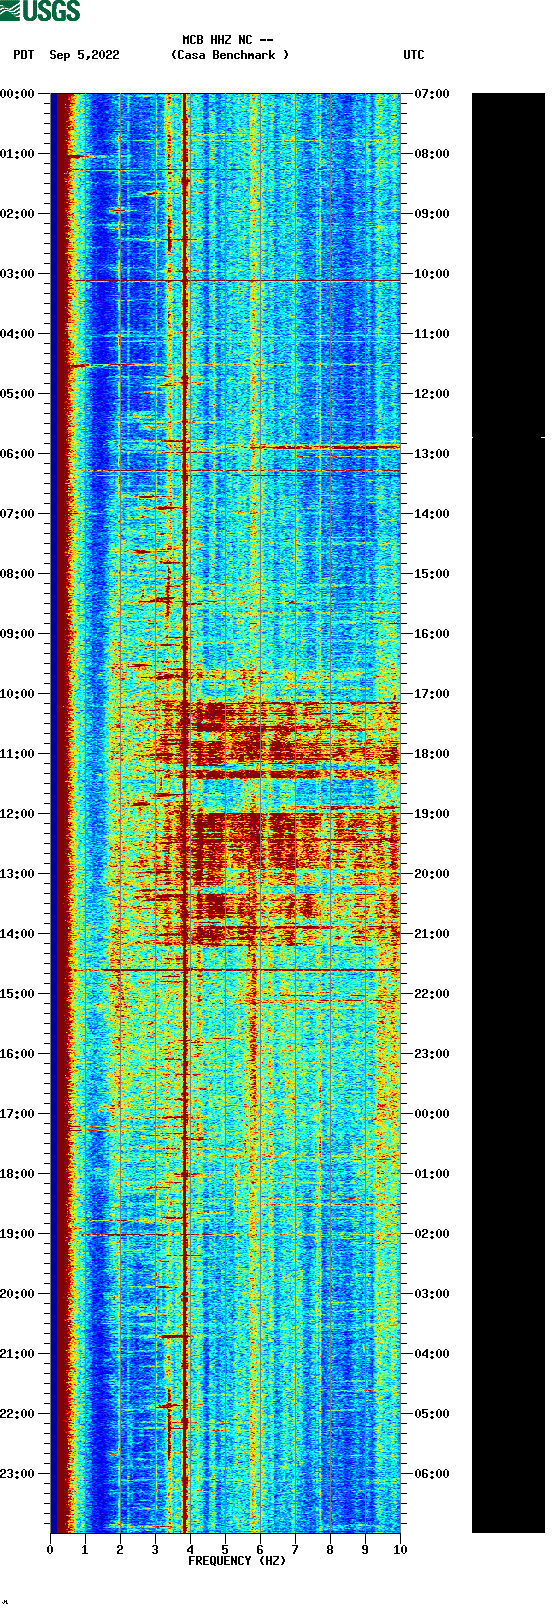Click UTC time label '02:00'
552x1613 pixels.
432,1234
